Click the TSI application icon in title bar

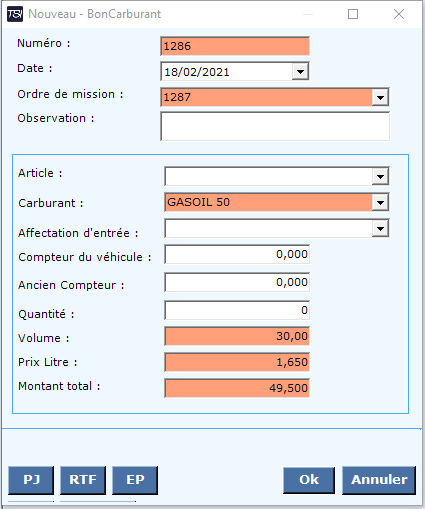(15, 14)
